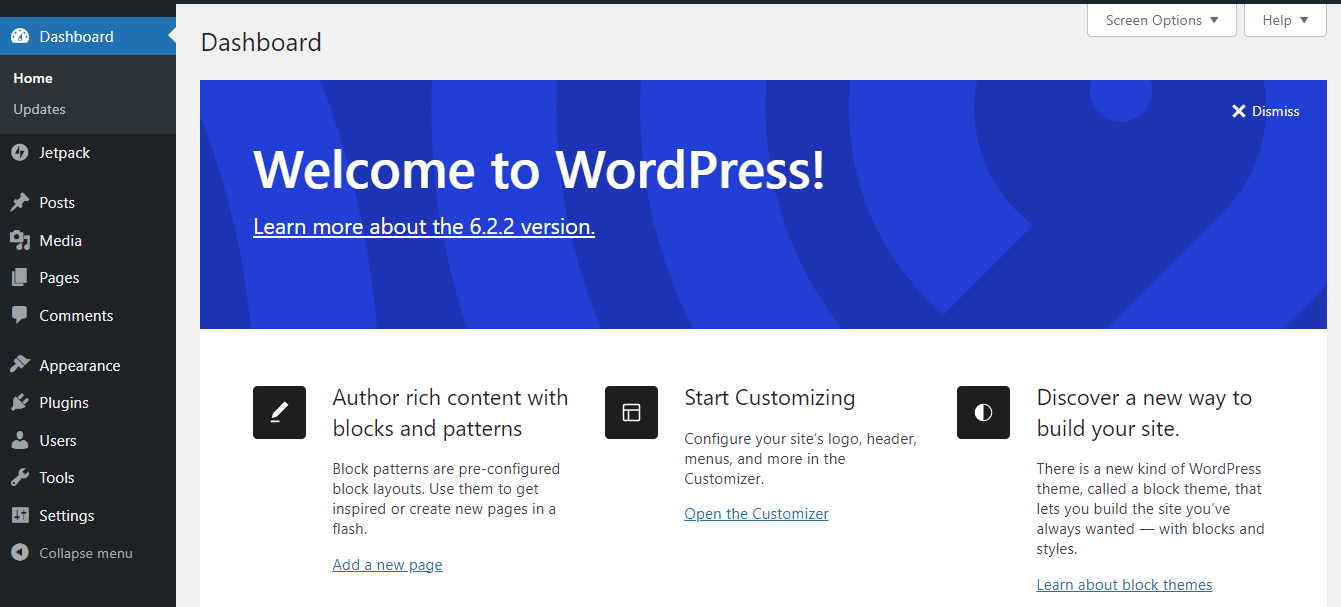
Task: Click the Users person icon
Action: click(20, 440)
